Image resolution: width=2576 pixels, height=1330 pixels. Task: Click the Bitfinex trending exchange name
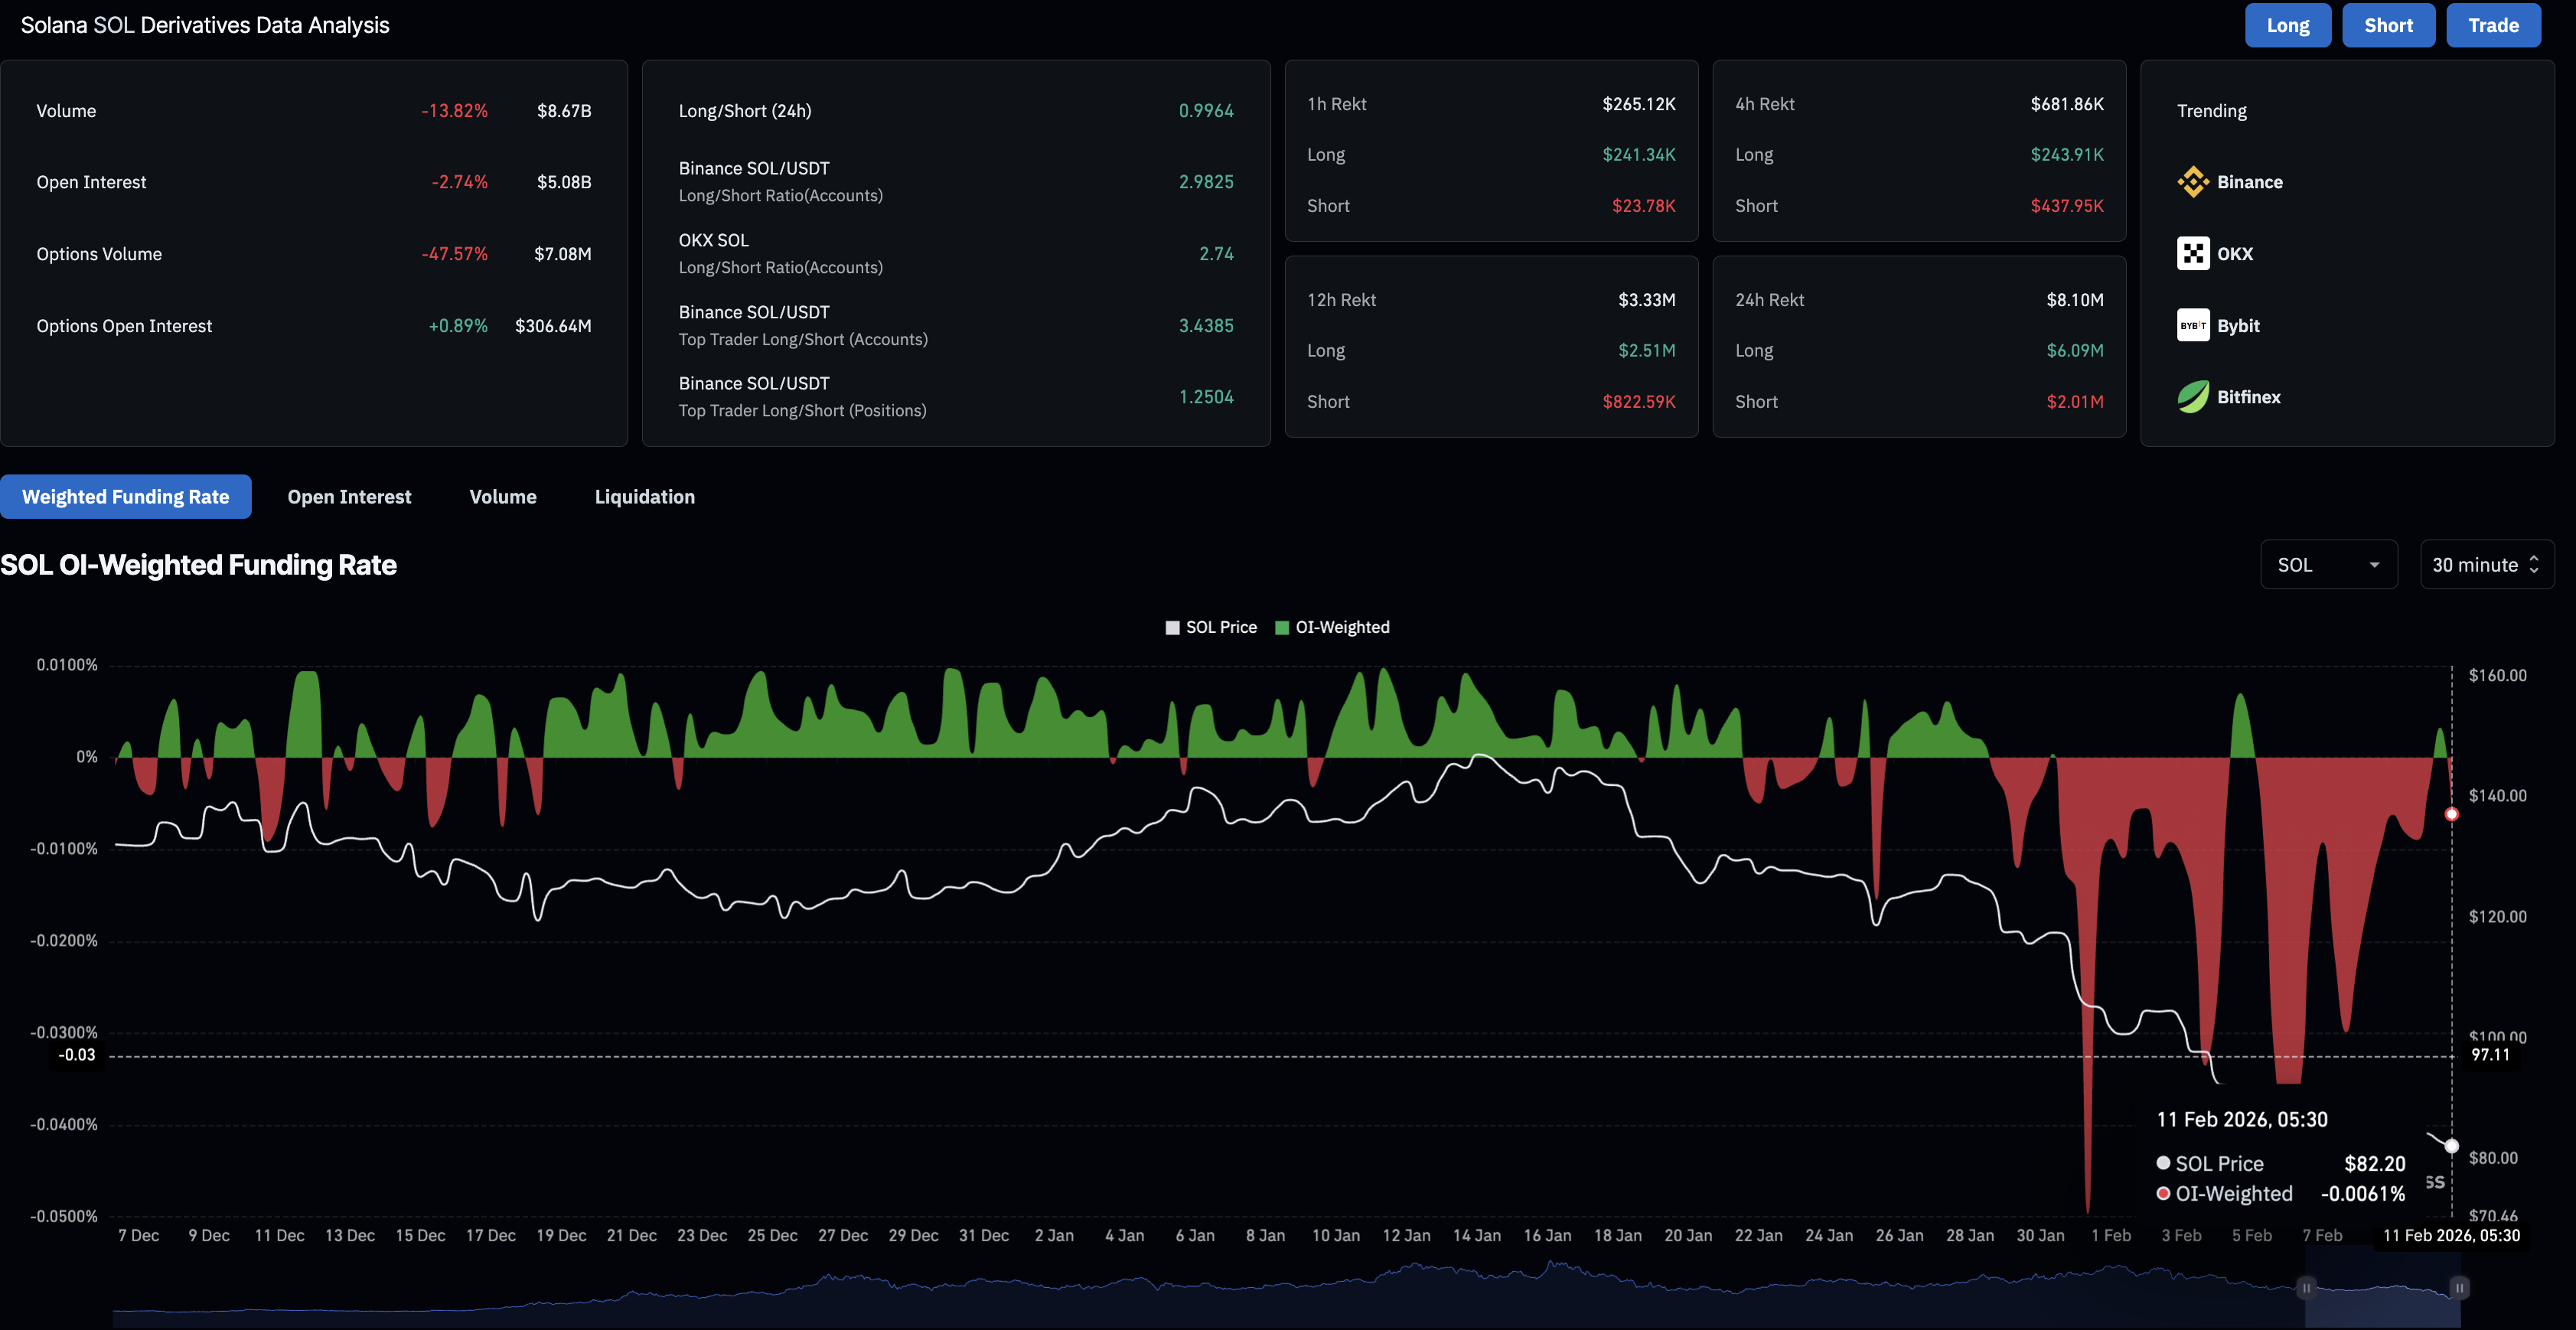(x=2248, y=397)
